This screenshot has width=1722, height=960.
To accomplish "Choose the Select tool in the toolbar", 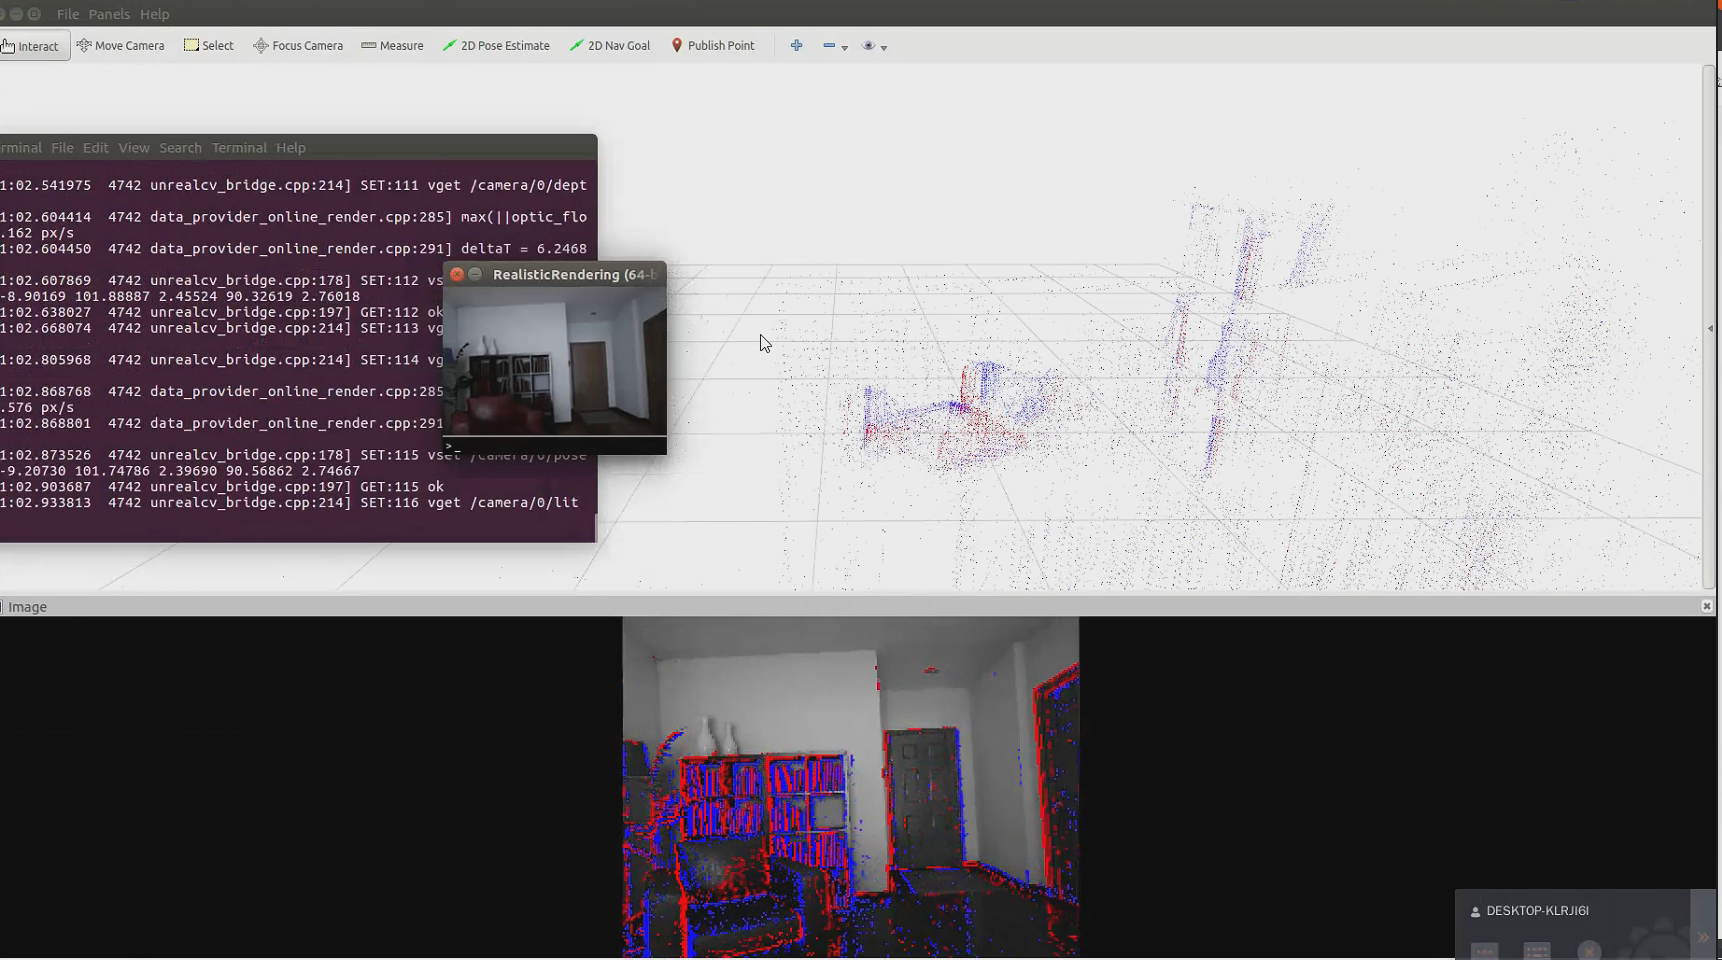I will click(x=209, y=45).
